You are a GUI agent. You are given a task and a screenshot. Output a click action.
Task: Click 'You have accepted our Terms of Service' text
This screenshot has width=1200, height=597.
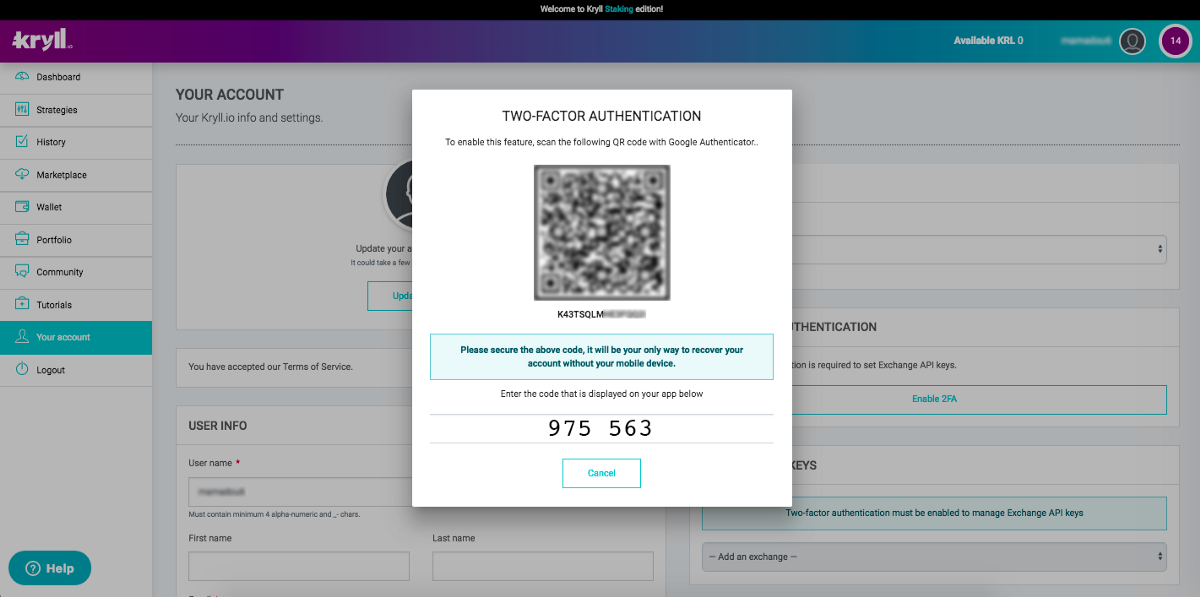point(270,367)
